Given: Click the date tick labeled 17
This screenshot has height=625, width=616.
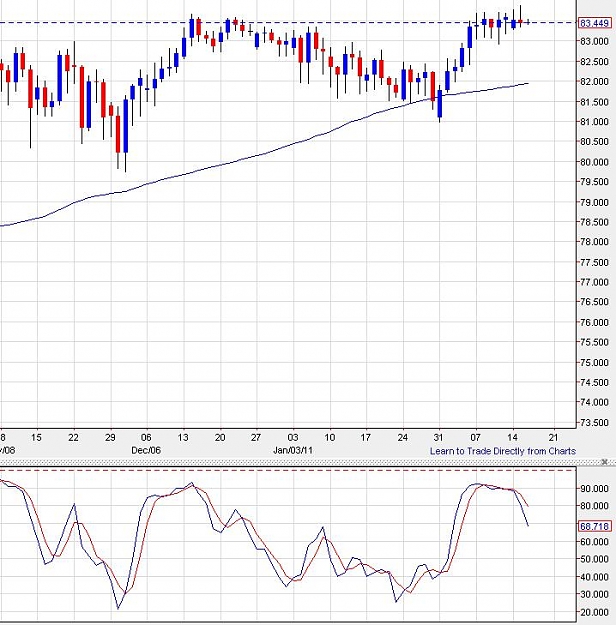Looking at the screenshot, I should (366, 438).
